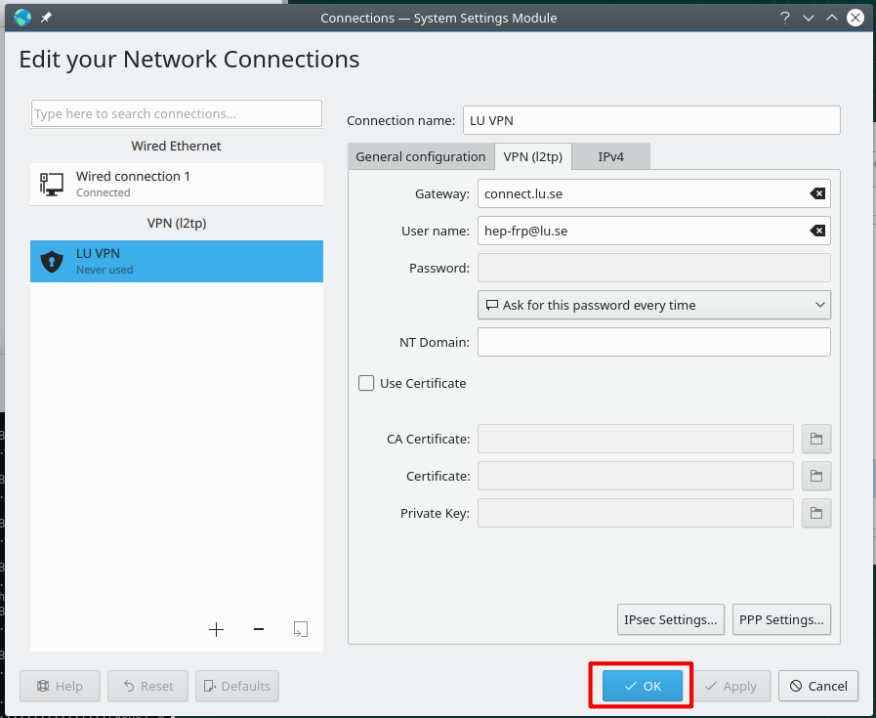The width and height of the screenshot is (876, 718).
Task: Open the IPv4 tab
Action: click(611, 156)
